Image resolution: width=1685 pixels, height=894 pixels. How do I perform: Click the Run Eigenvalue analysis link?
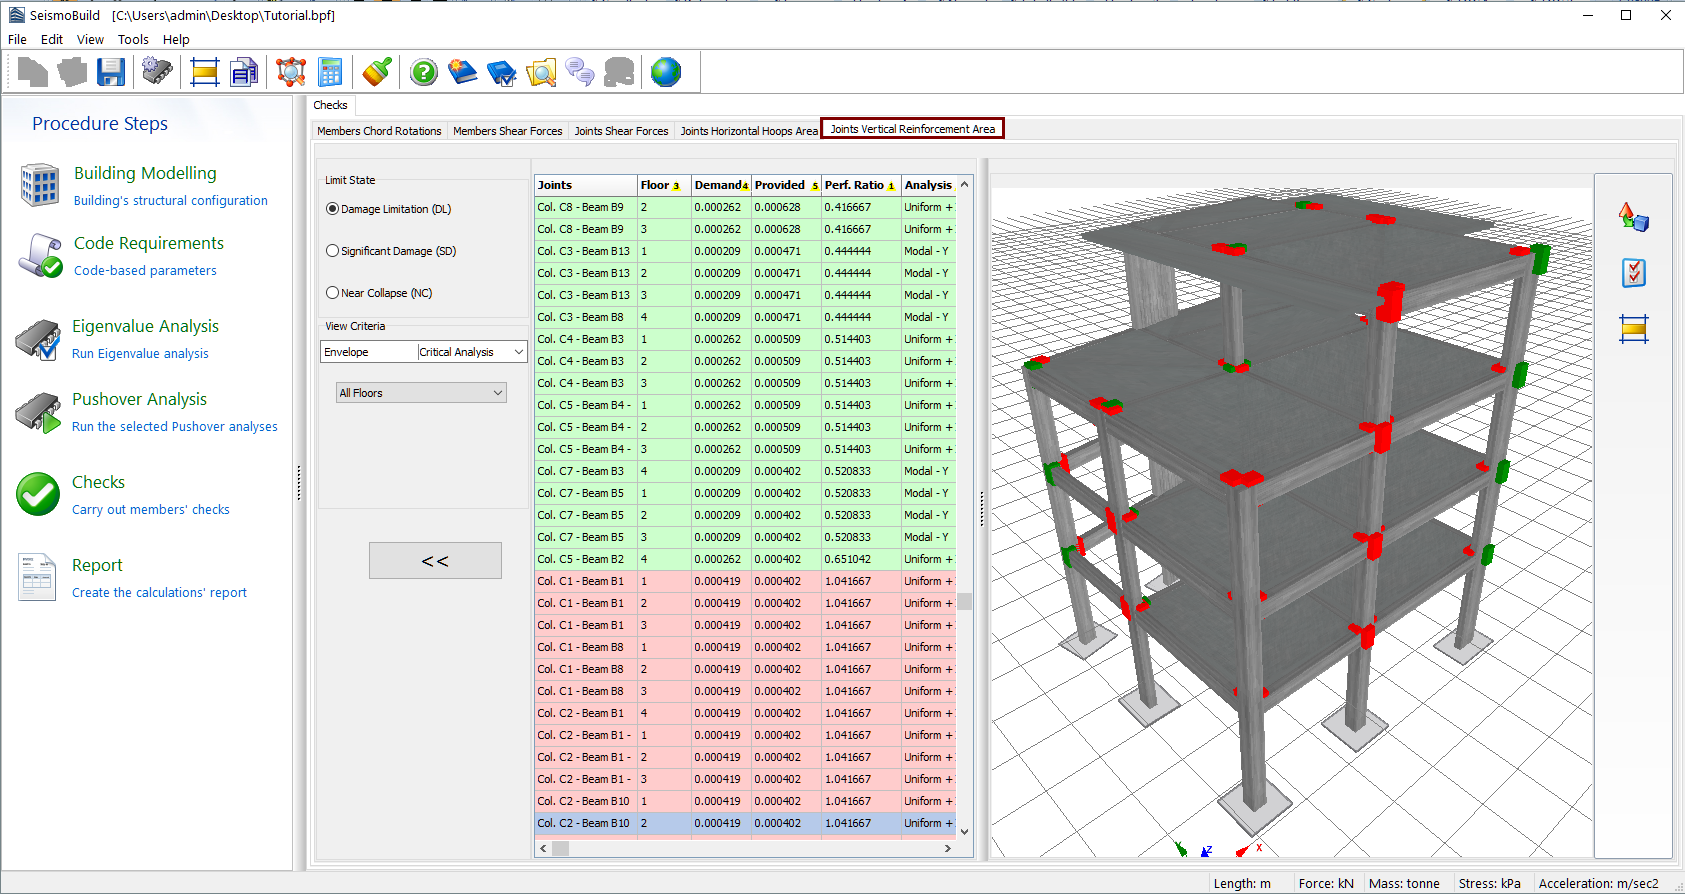coord(140,354)
